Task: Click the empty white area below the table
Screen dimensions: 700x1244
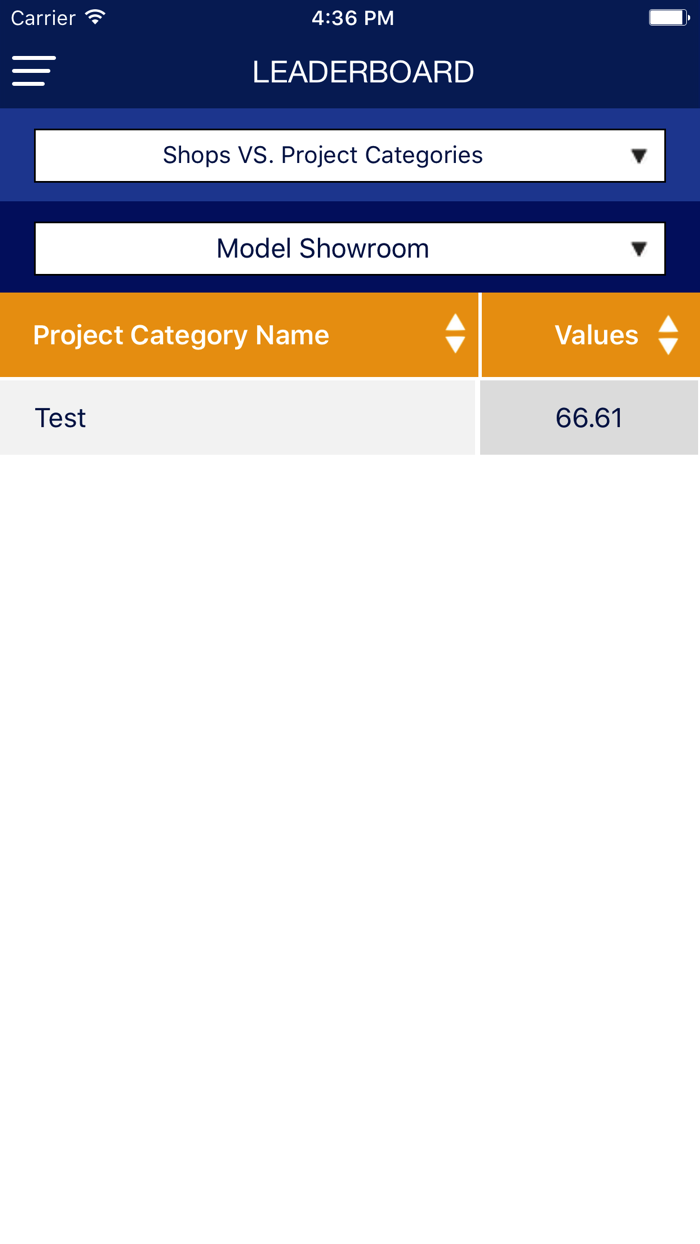Action: (350, 800)
